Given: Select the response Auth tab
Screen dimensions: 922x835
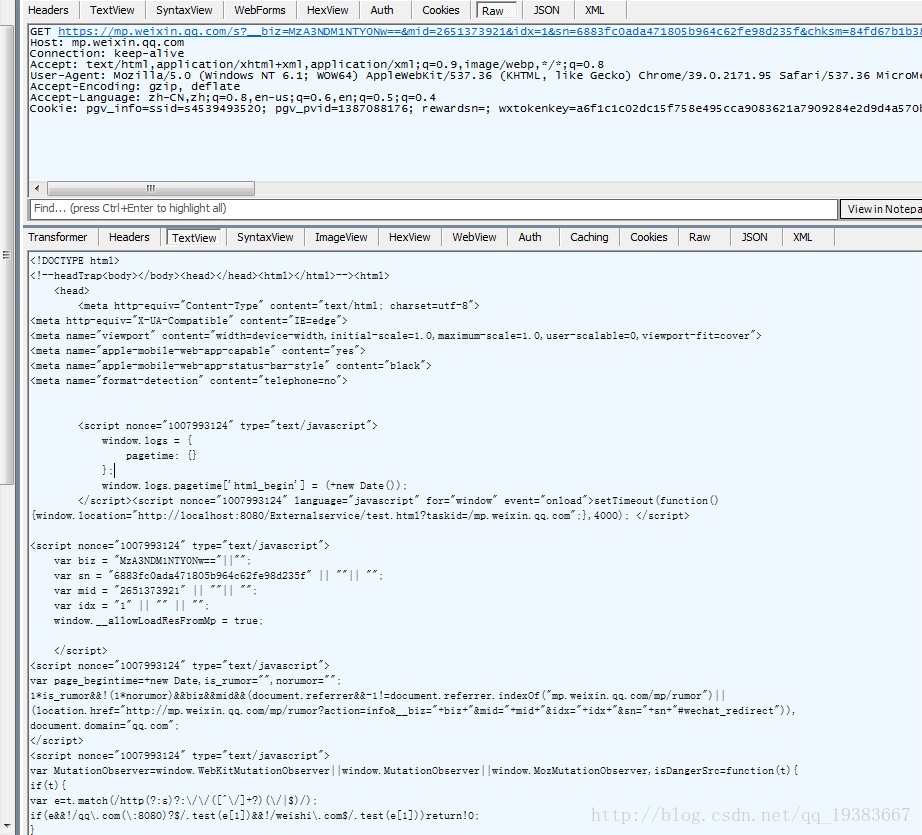Looking at the screenshot, I should (530, 237).
